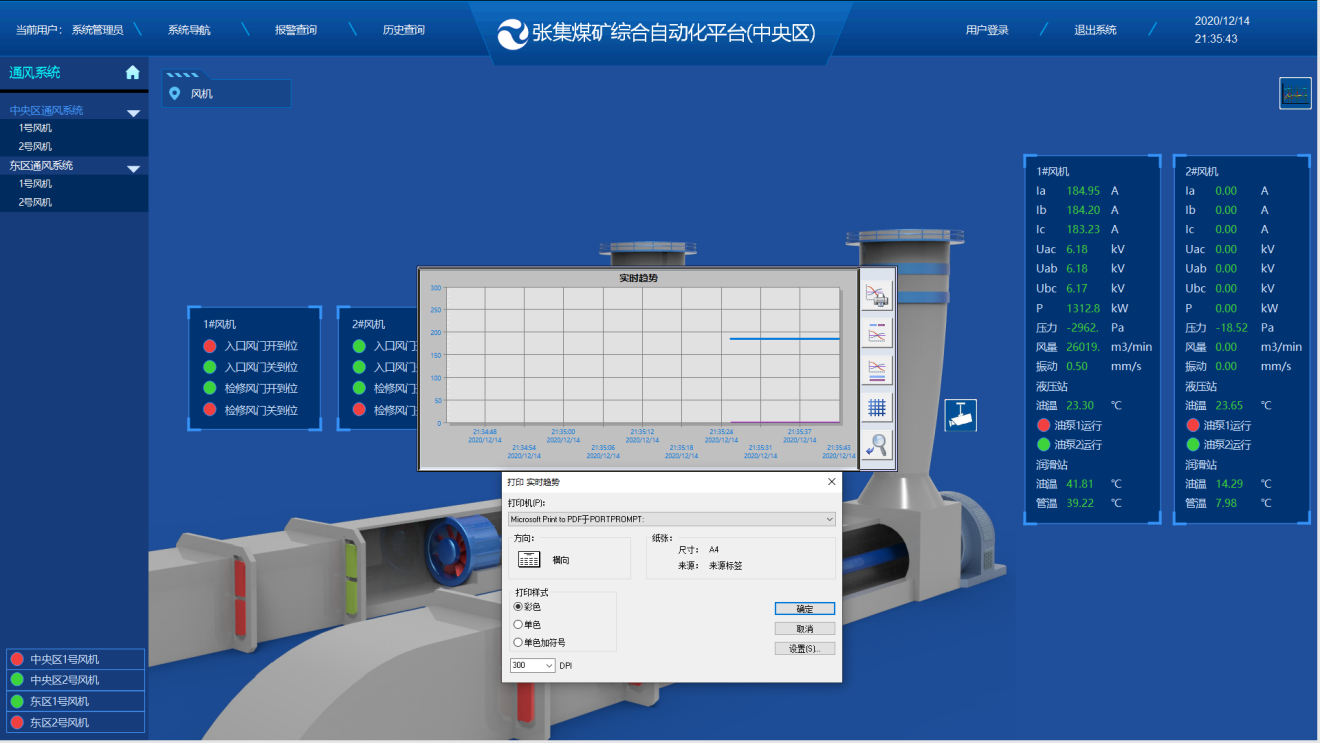The image size is (1320, 743).
Task: Select the 彩色 print style option
Action: tap(518, 606)
